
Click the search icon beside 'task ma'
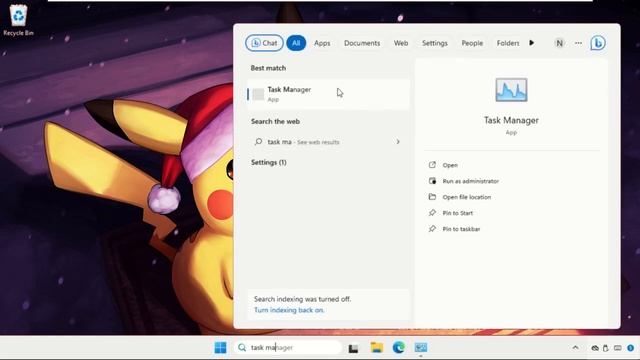coord(258,142)
